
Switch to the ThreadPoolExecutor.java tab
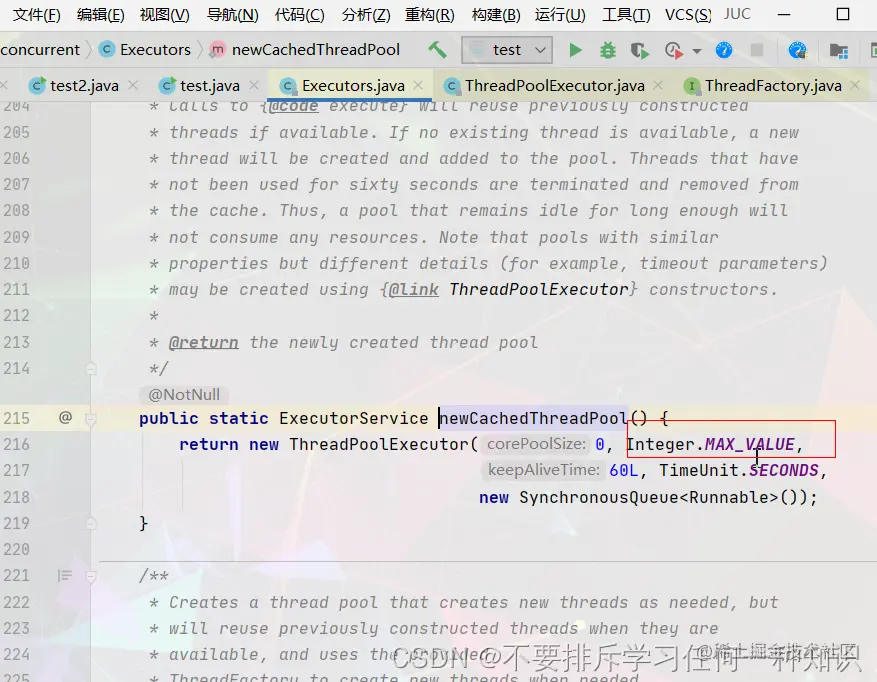point(554,86)
